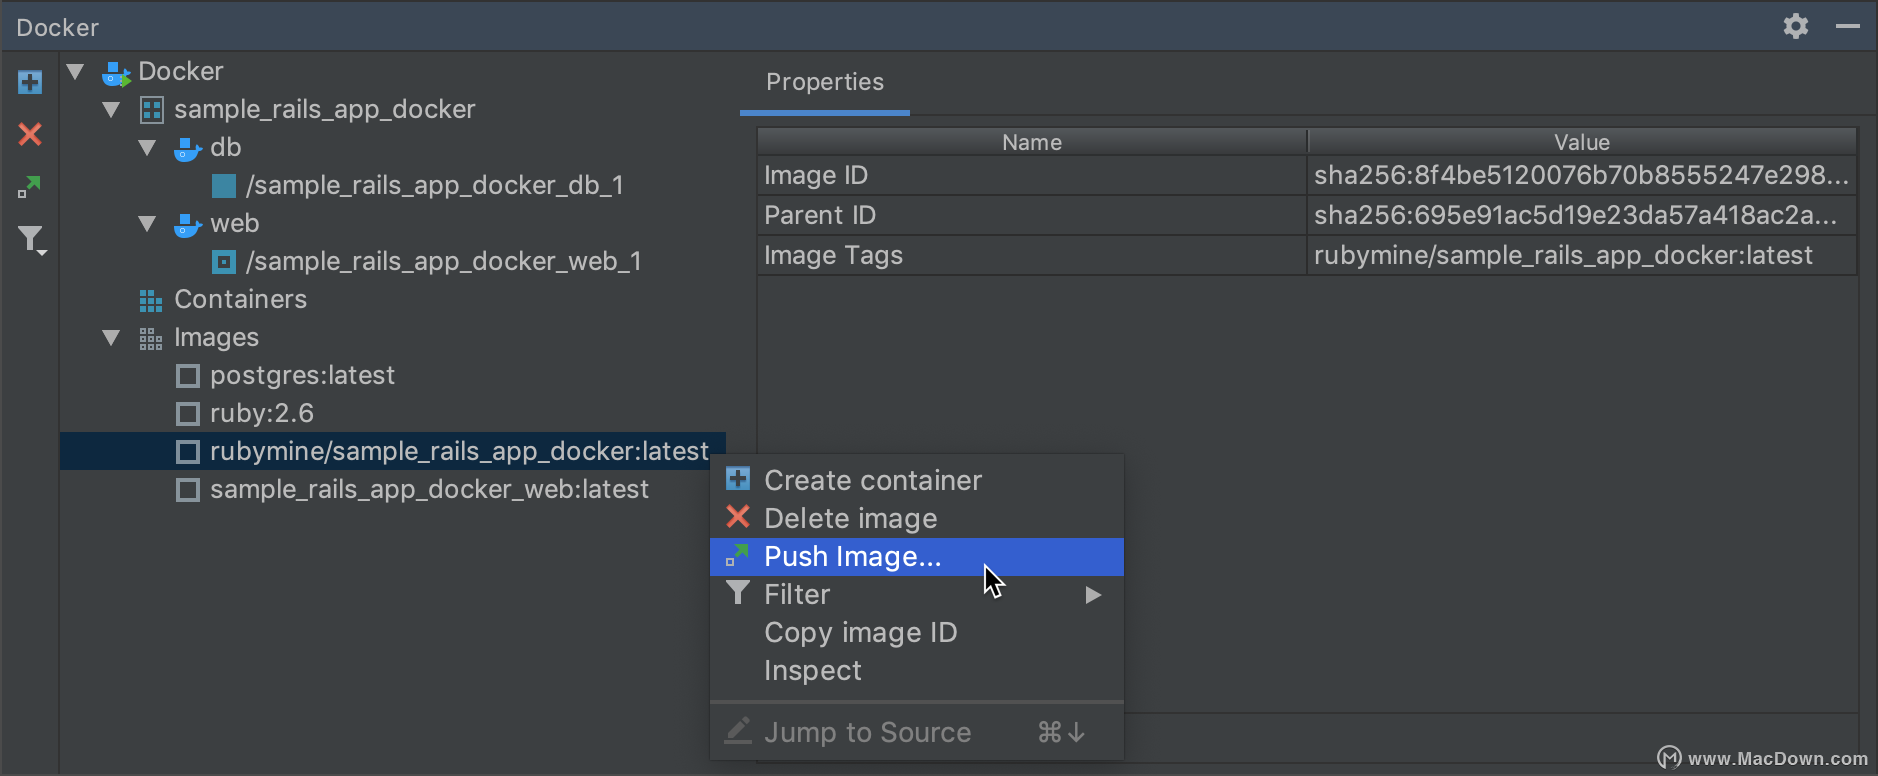Collapse the db service node
The width and height of the screenshot is (1878, 776).
click(147, 148)
